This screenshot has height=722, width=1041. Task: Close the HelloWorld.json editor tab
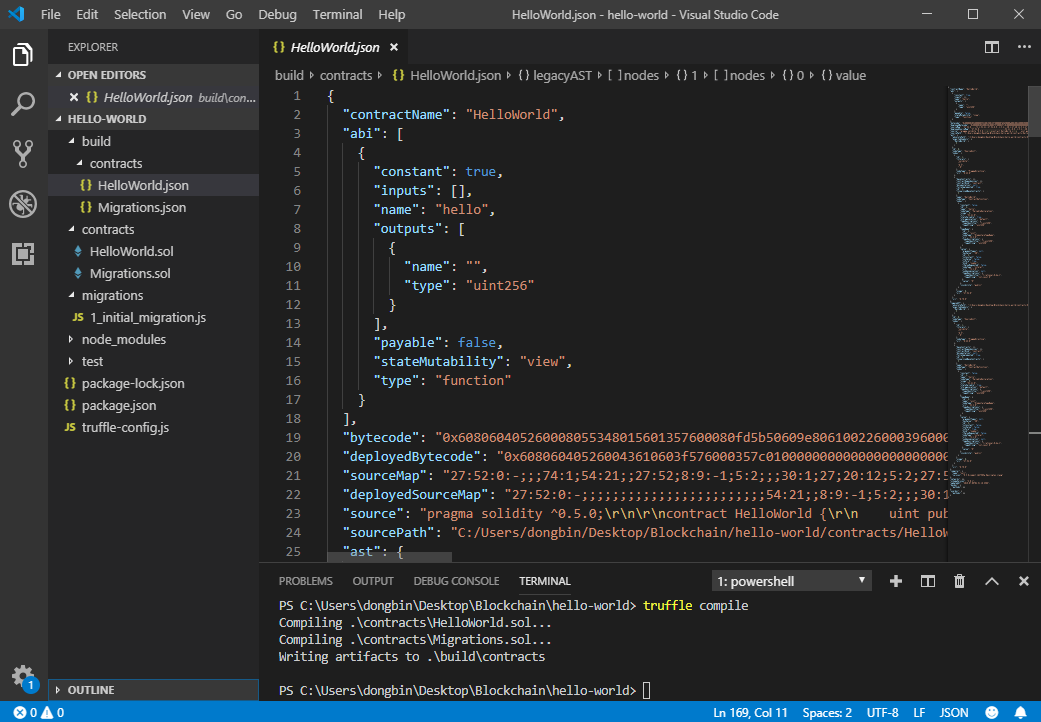point(394,47)
